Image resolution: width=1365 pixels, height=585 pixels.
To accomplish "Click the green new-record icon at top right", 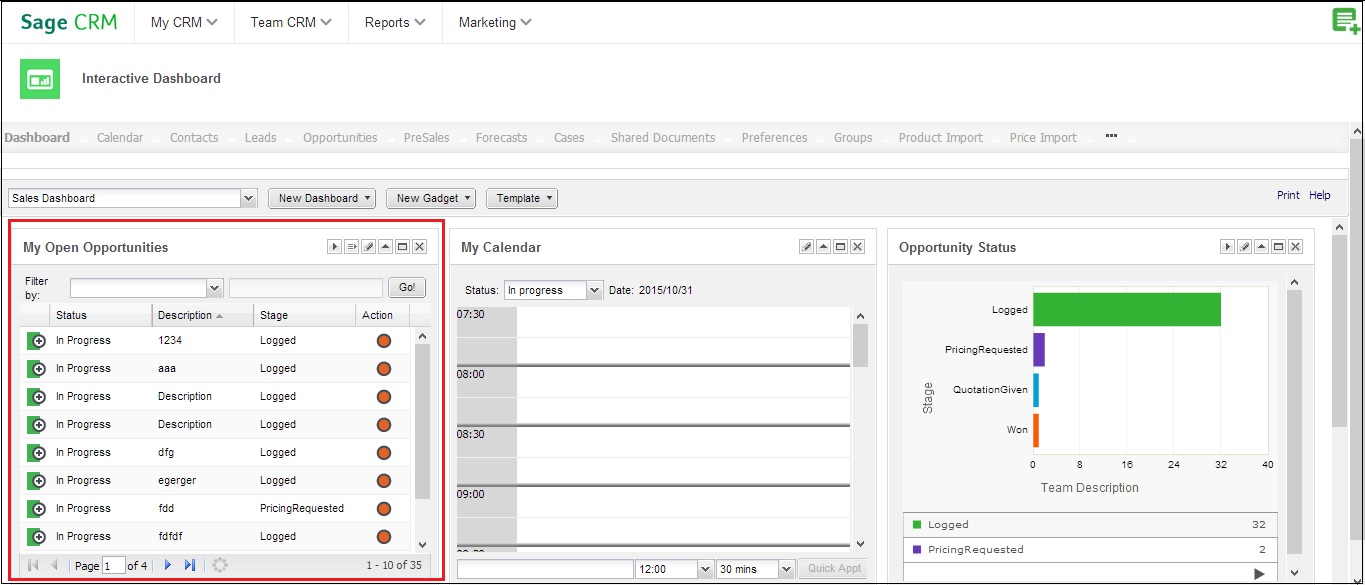I will coord(1346,21).
